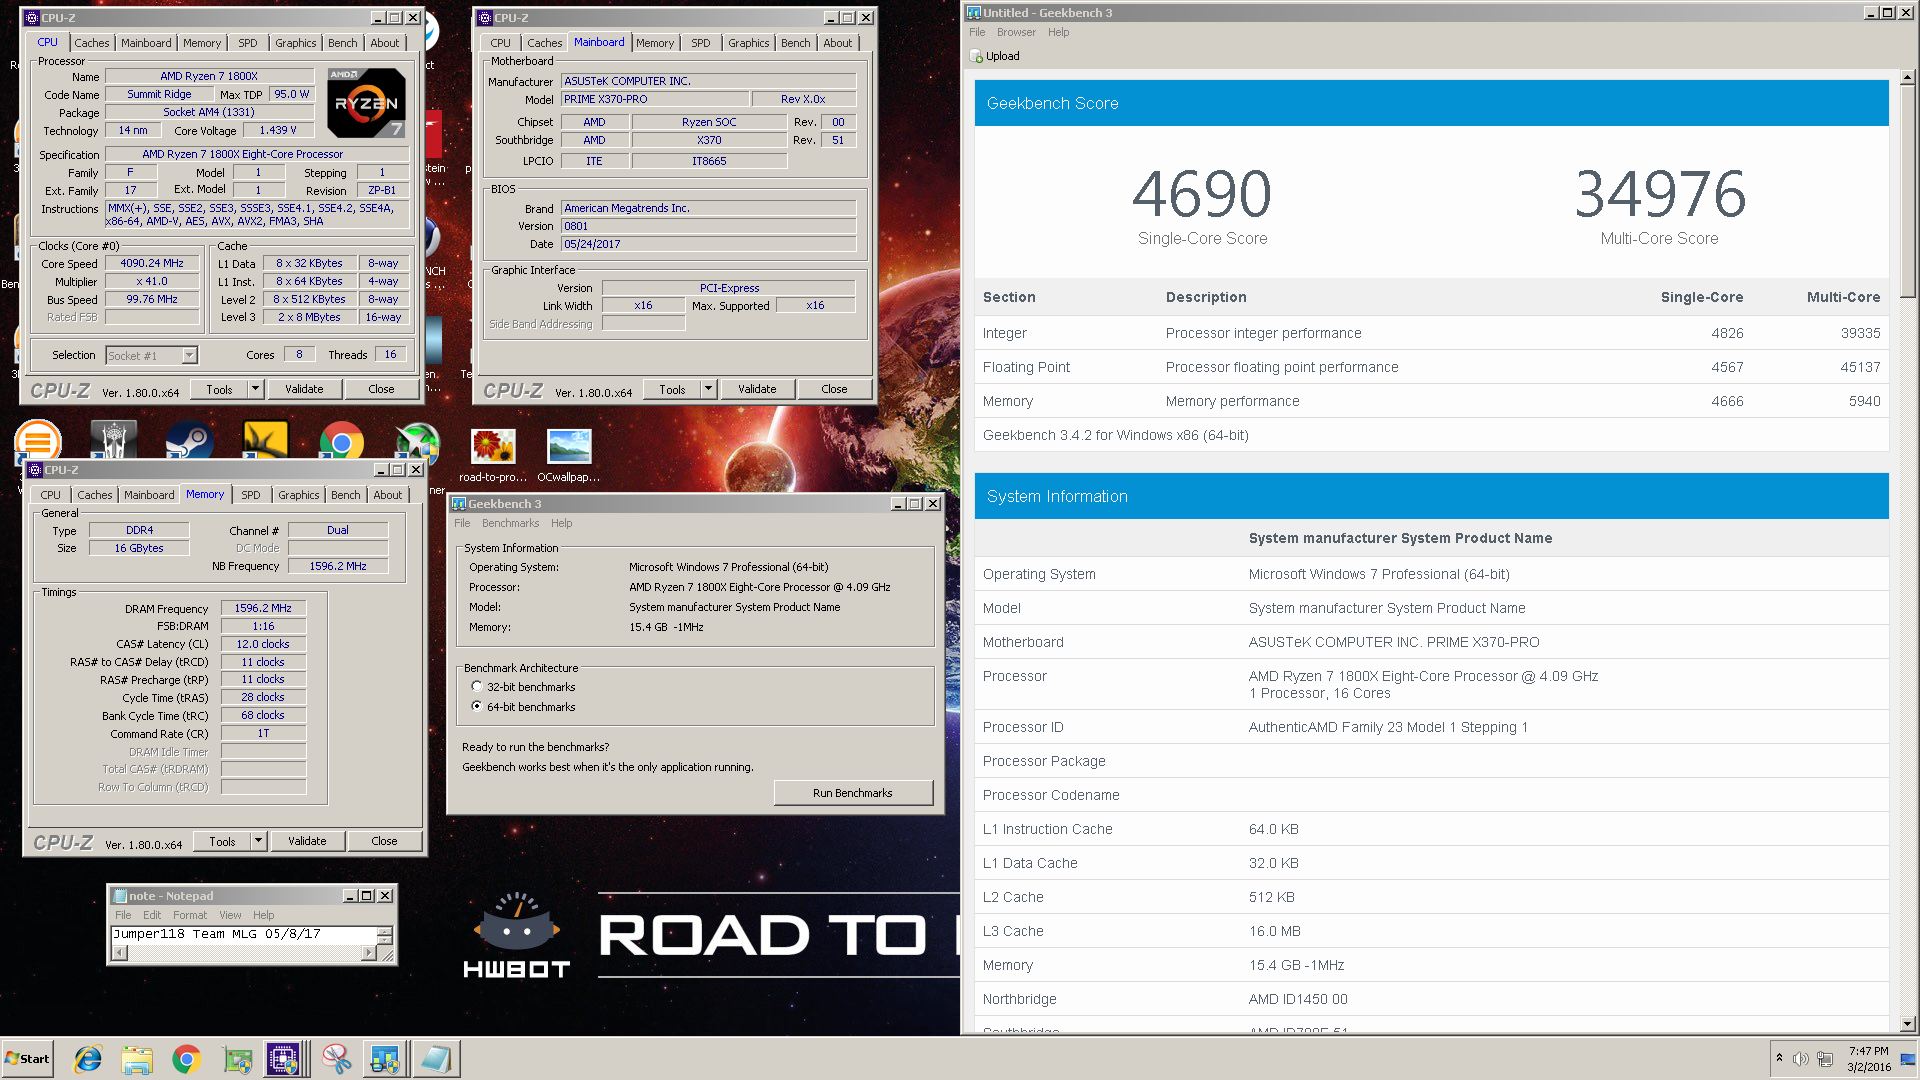Click Close button in CPU-Z Mainboard window
1920x1080 pixels.
click(834, 389)
